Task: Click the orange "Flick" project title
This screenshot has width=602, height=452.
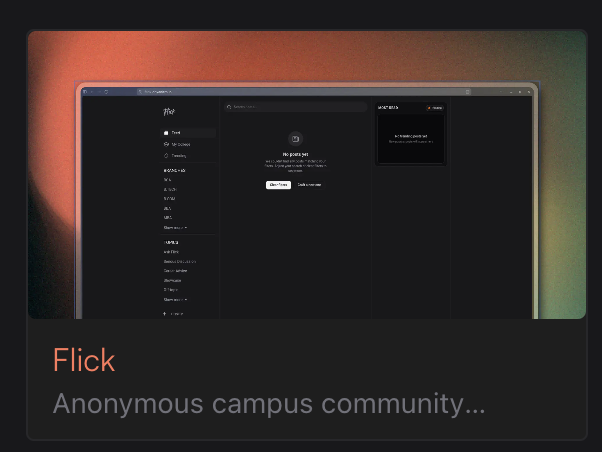Action: (84, 360)
